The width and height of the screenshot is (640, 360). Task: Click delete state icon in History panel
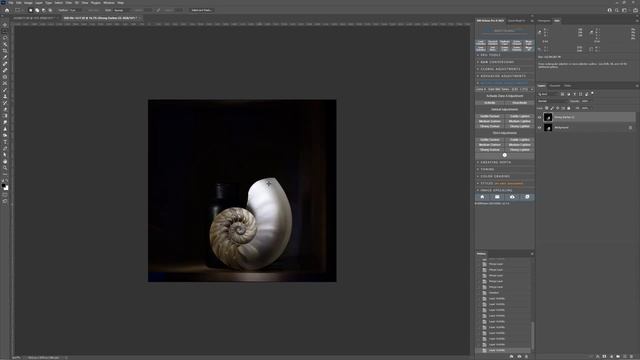(526, 356)
